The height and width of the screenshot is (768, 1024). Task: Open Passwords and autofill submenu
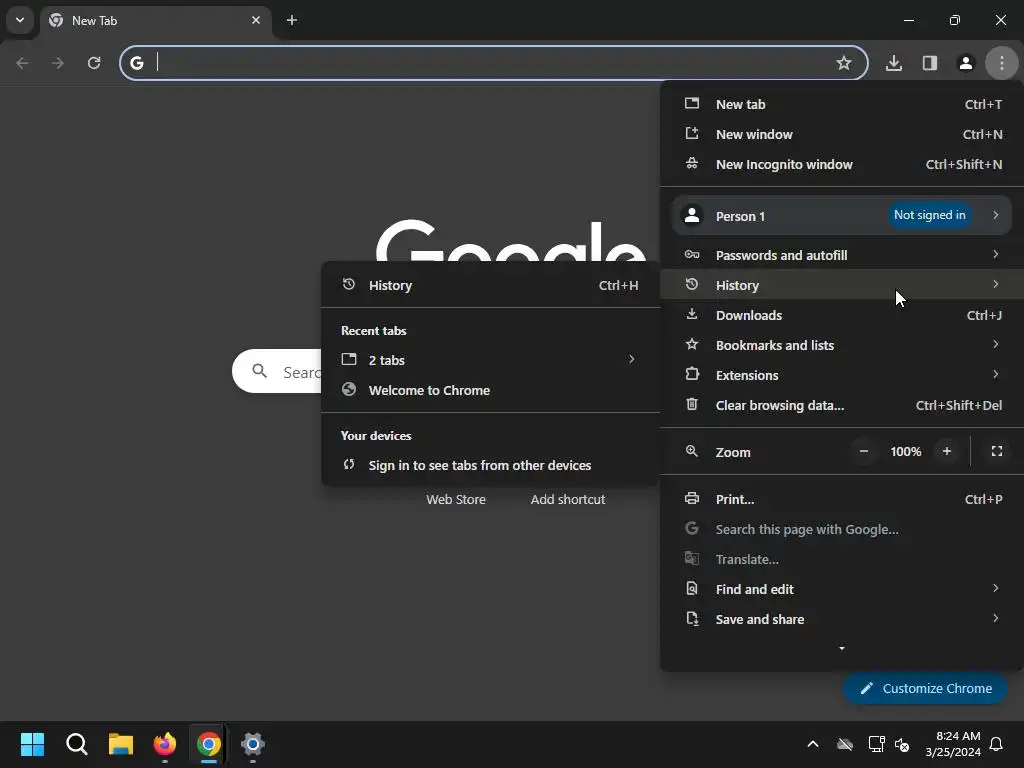(842, 255)
